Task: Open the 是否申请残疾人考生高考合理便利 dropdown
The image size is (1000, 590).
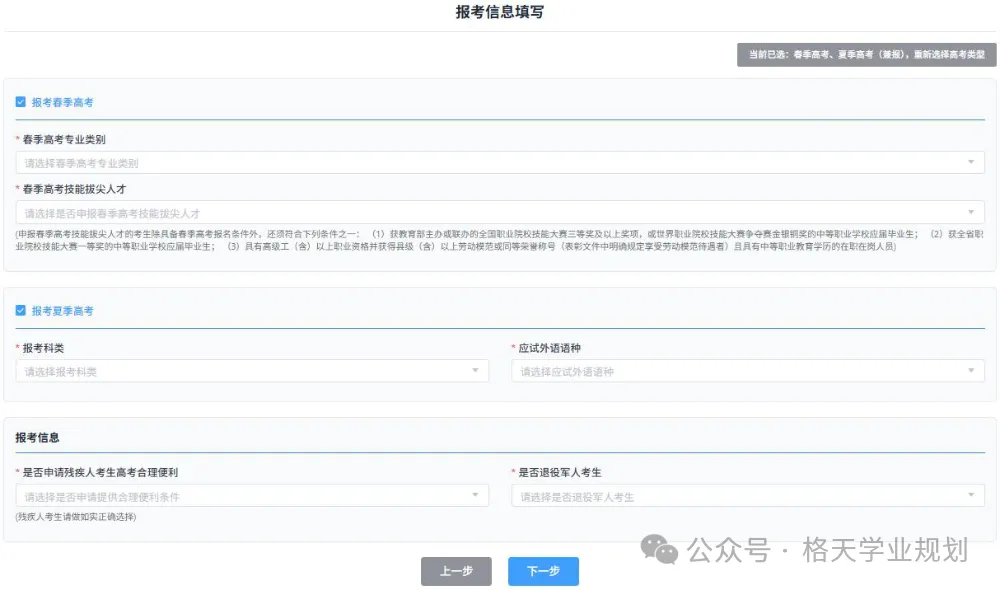Action: coord(252,496)
